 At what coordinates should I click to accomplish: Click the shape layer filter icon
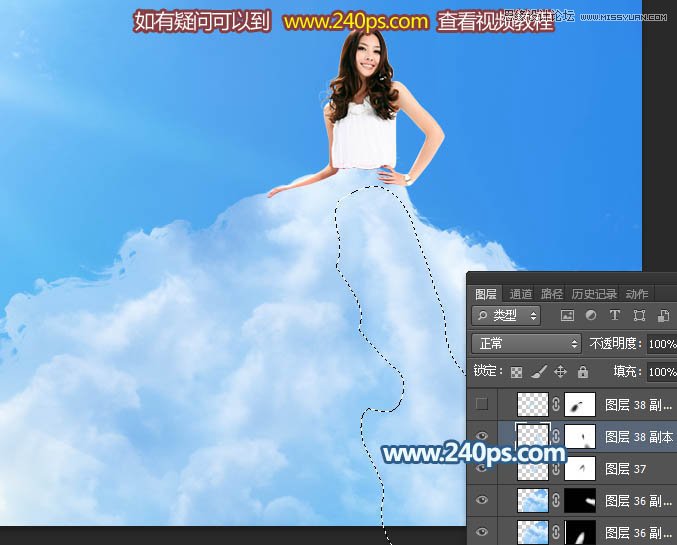638,316
